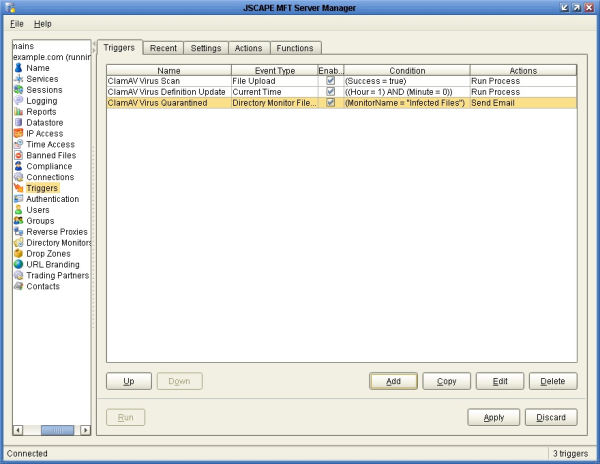Click the Users icon
This screenshot has height=464, width=600.
coord(18,210)
